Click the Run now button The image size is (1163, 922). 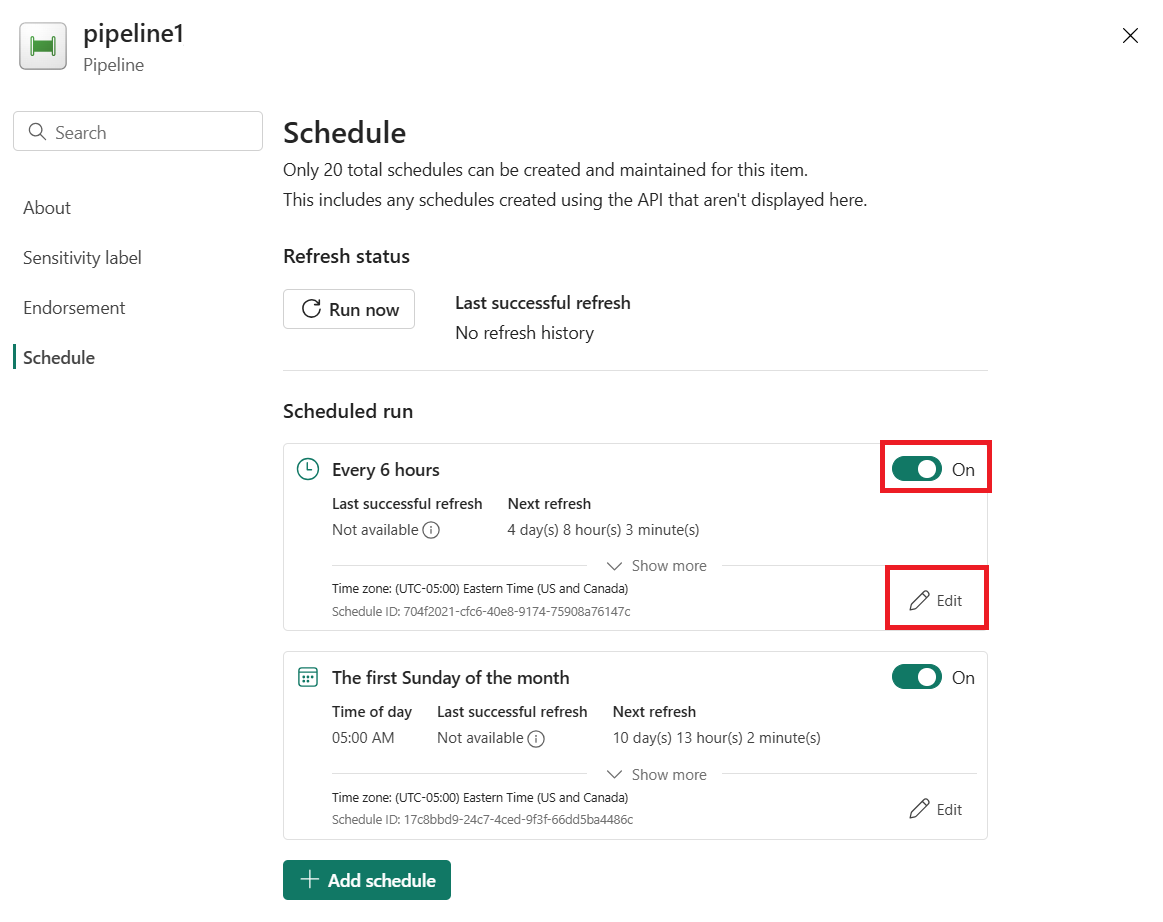pos(349,309)
